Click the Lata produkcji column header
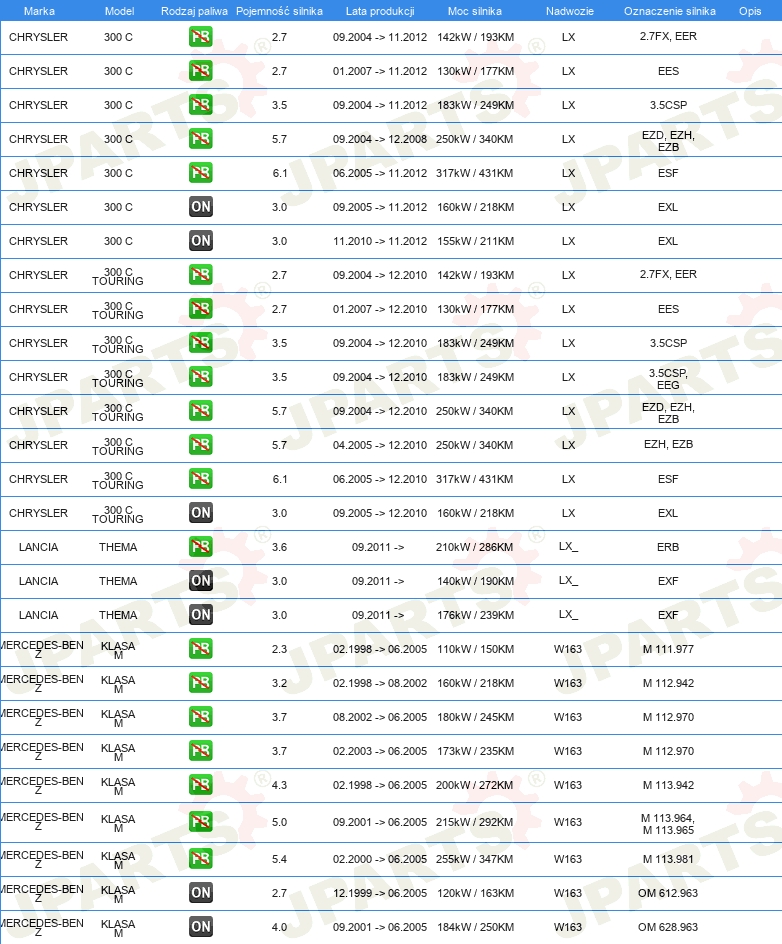This screenshot has width=782, height=944. [x=380, y=11]
